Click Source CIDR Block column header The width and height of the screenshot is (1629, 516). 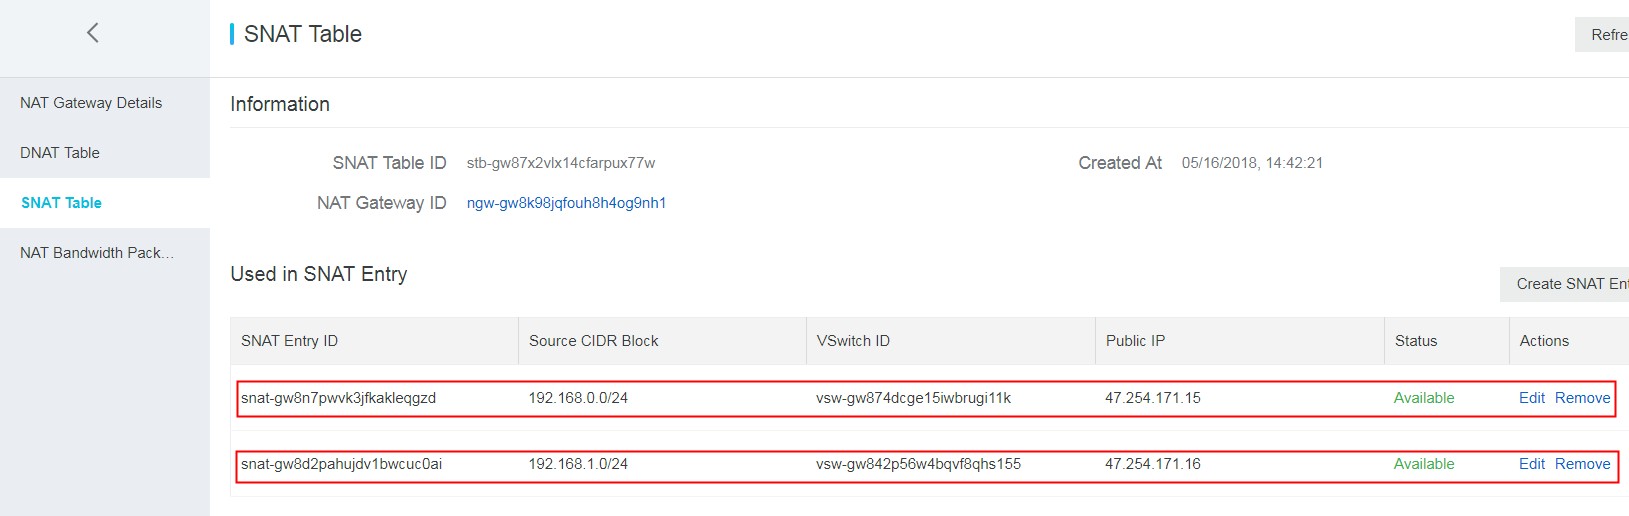(594, 341)
